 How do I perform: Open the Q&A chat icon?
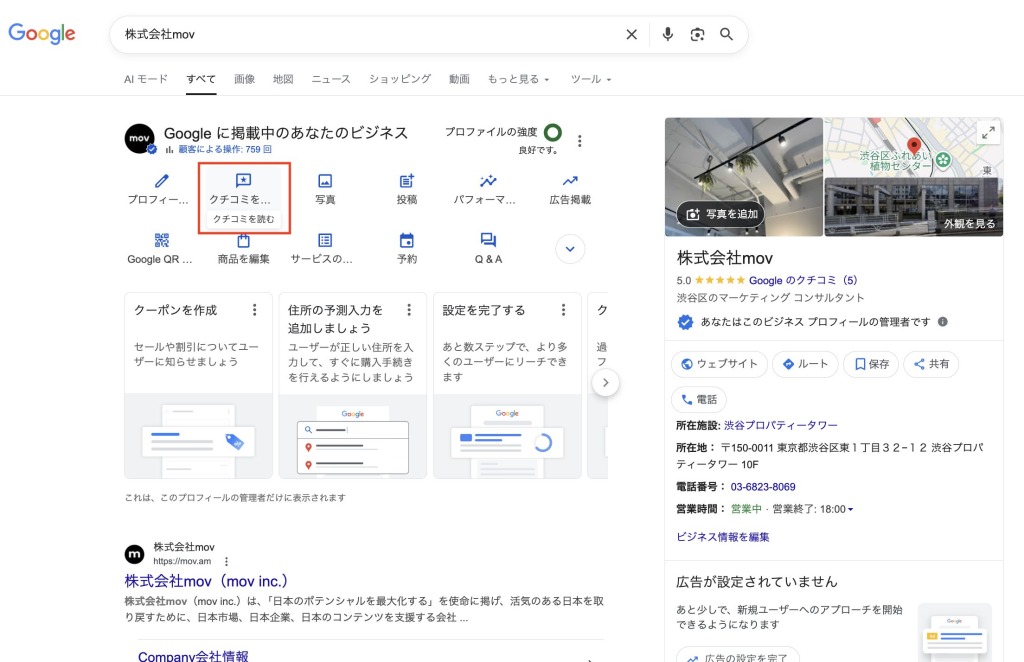(488, 240)
